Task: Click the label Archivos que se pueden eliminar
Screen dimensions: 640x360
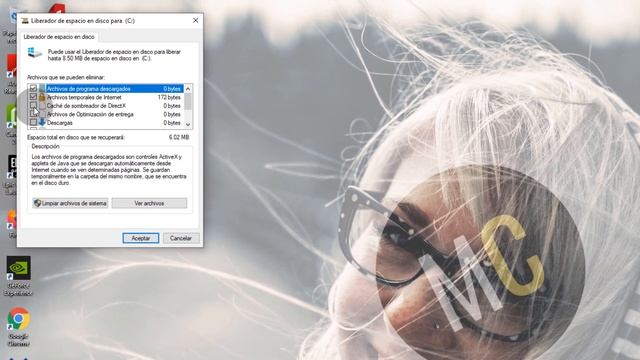Action: (x=66, y=77)
